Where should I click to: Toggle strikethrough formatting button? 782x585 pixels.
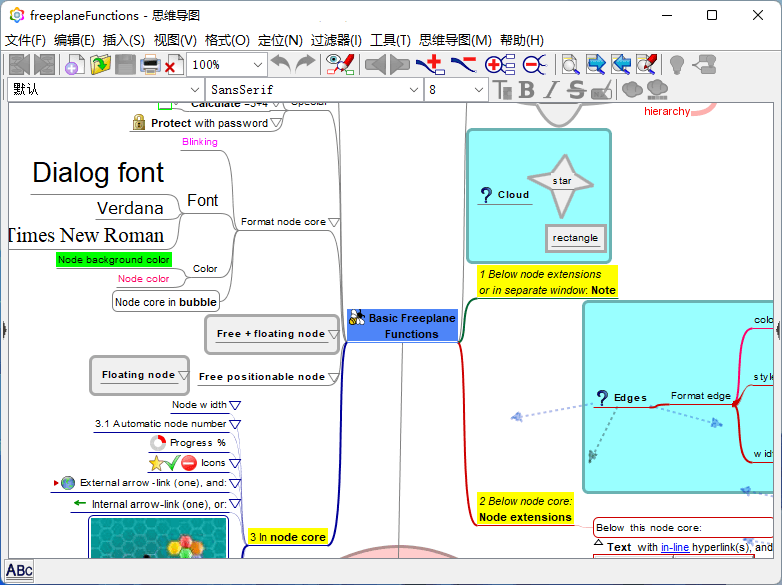(575, 90)
